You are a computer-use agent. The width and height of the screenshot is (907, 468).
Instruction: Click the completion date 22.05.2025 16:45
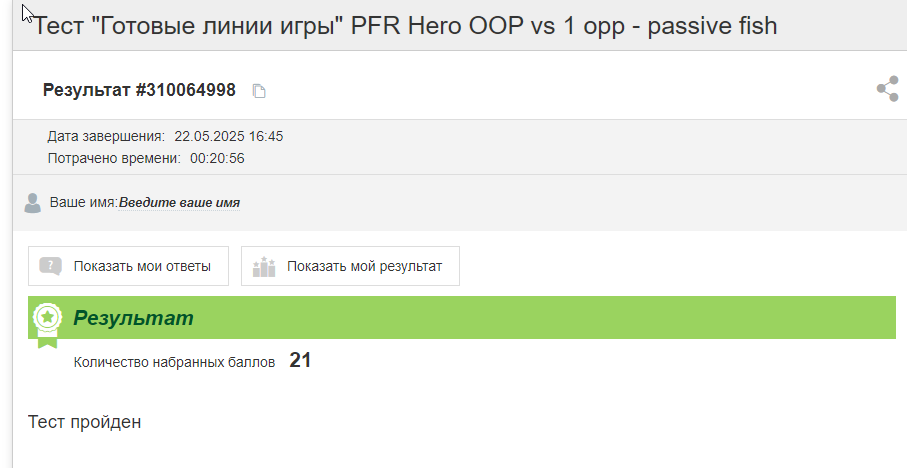(x=228, y=137)
